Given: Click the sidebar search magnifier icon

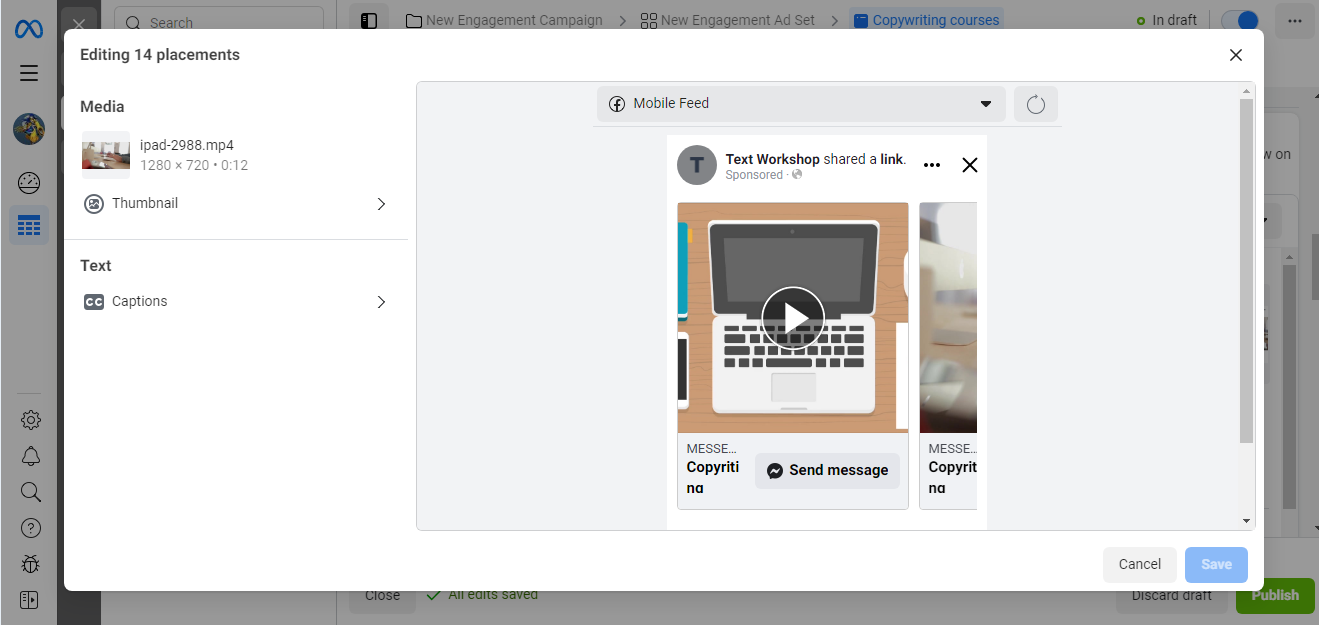Looking at the screenshot, I should tap(30, 492).
